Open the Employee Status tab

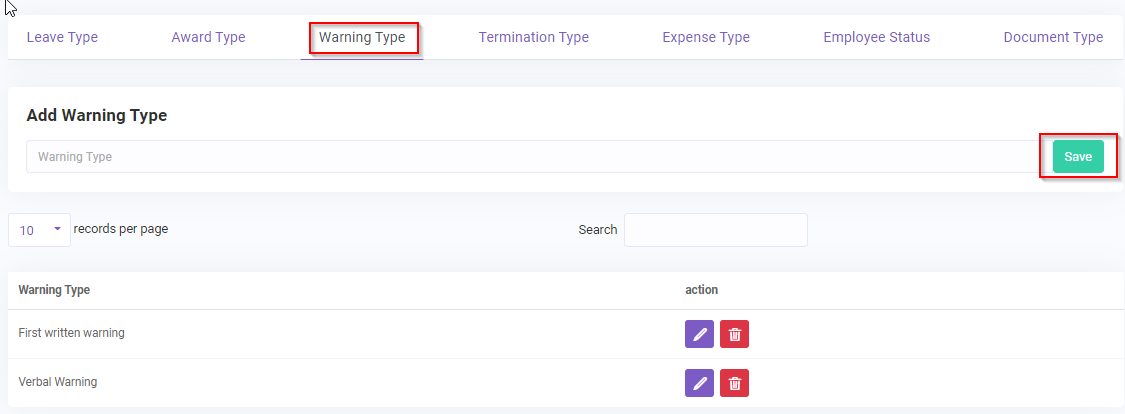pyautogui.click(x=876, y=38)
